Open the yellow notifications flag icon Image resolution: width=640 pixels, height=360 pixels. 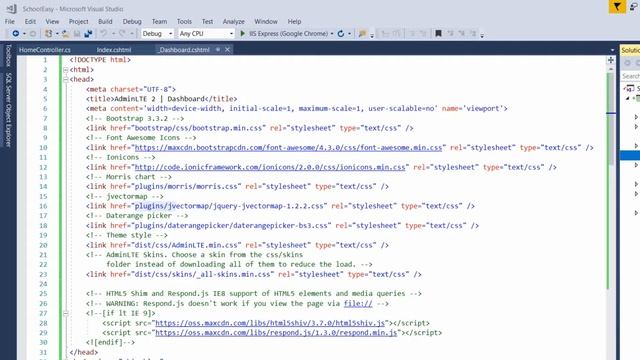point(617,7)
